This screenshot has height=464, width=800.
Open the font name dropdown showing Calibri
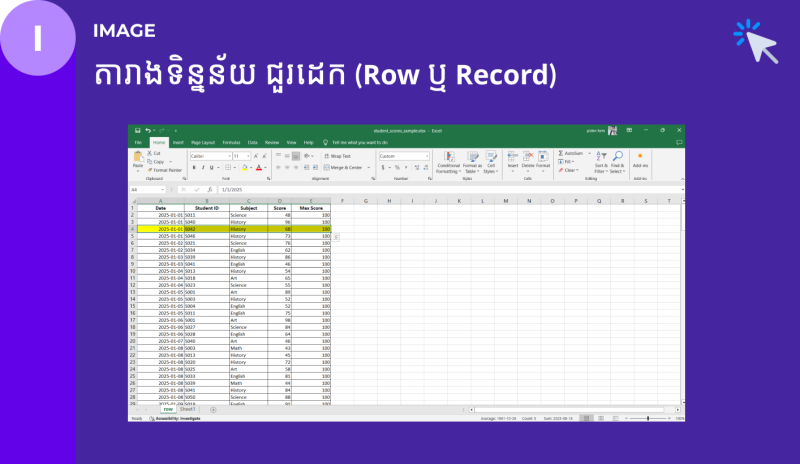(x=208, y=156)
